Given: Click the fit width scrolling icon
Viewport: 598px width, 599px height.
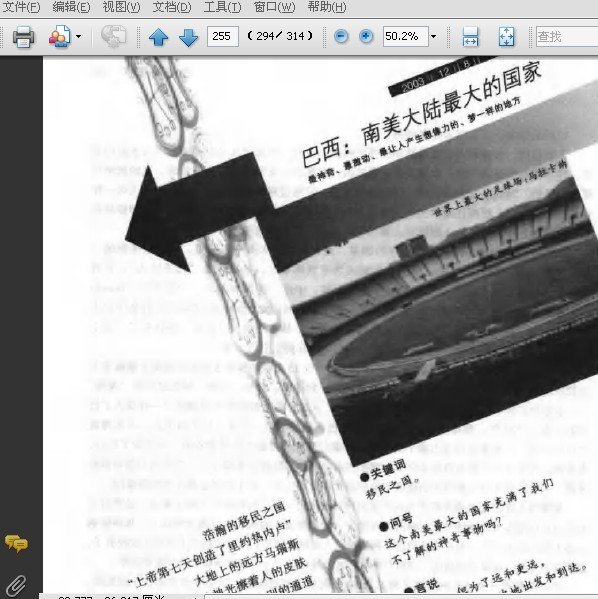Looking at the screenshot, I should (470, 37).
